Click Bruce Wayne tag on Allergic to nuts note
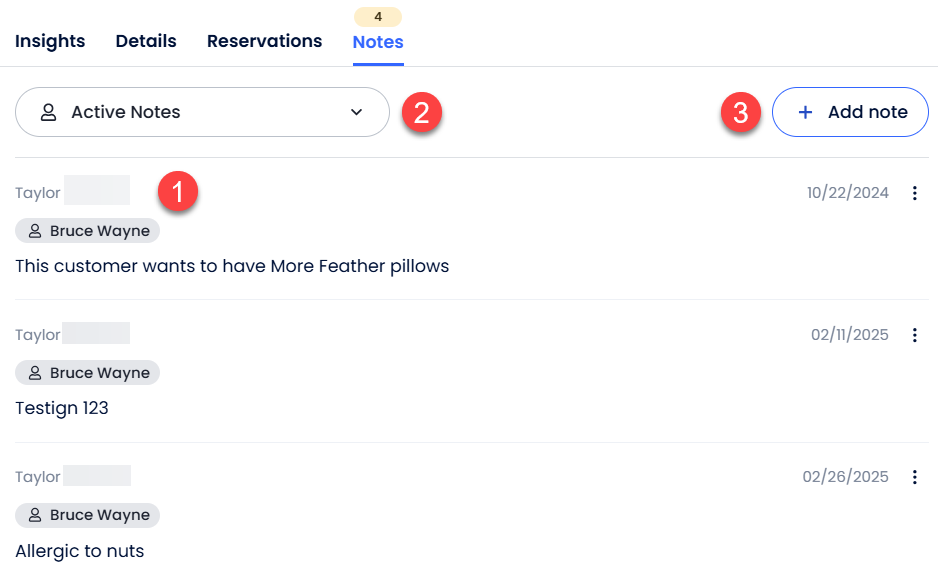This screenshot has height=576, width=938. coord(88,515)
